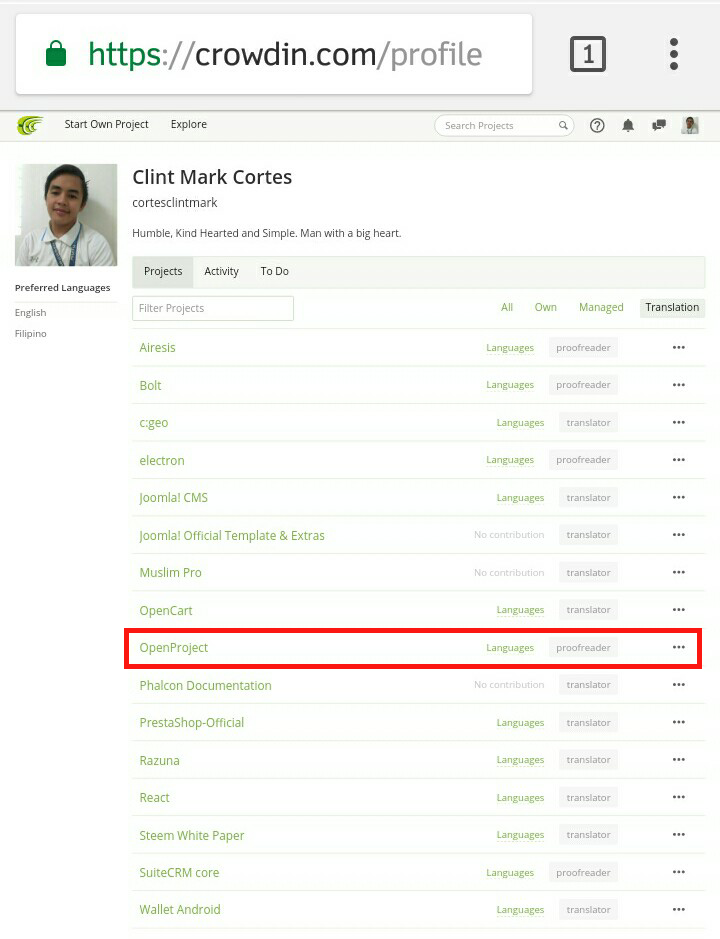This screenshot has width=720, height=939.
Task: Open more options for Joomla! Official Template row
Action: point(678,535)
